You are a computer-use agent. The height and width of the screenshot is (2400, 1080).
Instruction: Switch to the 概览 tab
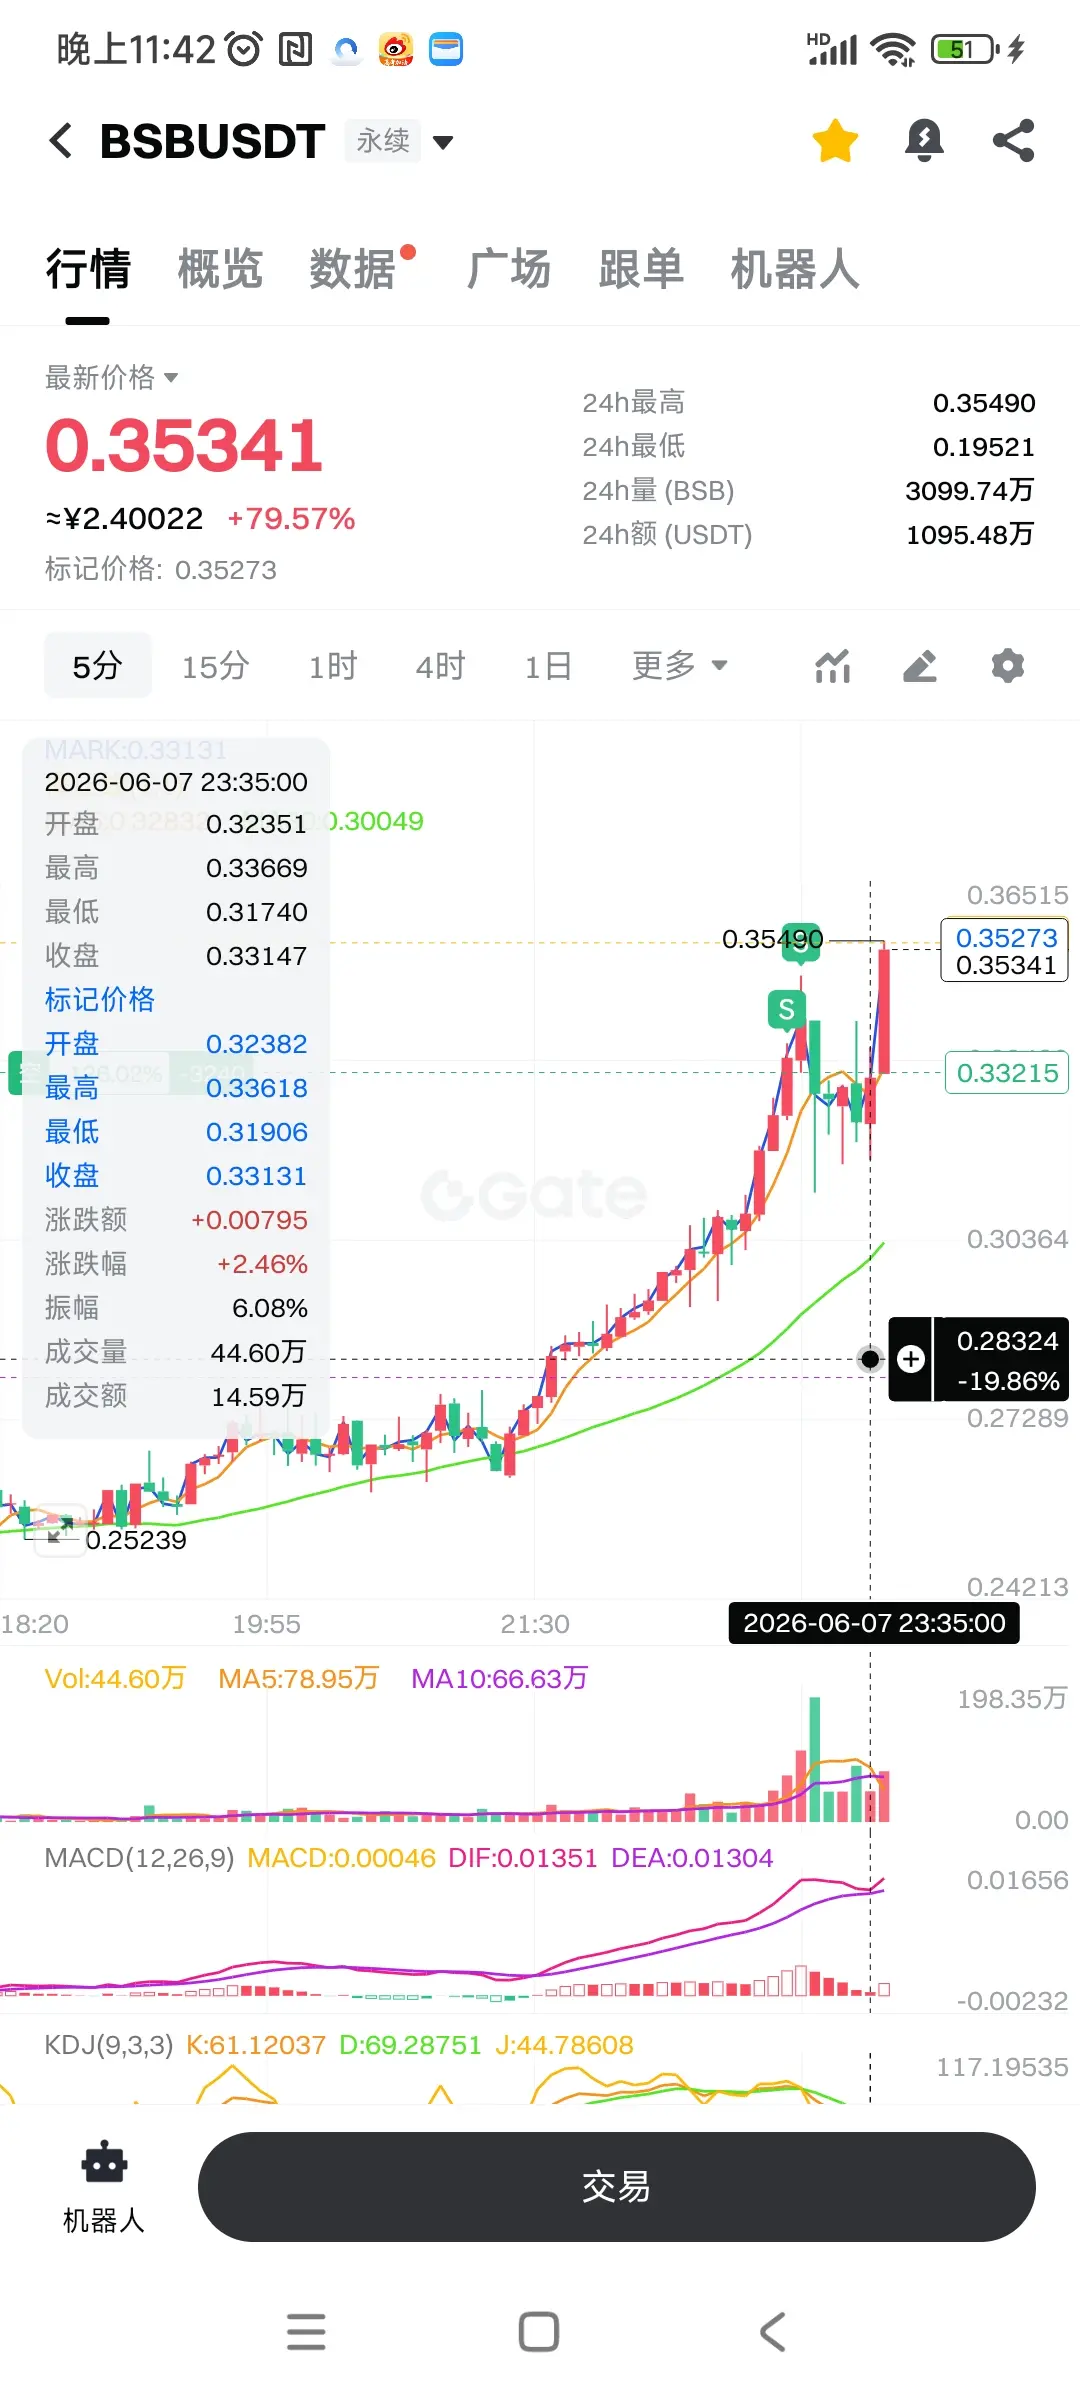pos(220,269)
